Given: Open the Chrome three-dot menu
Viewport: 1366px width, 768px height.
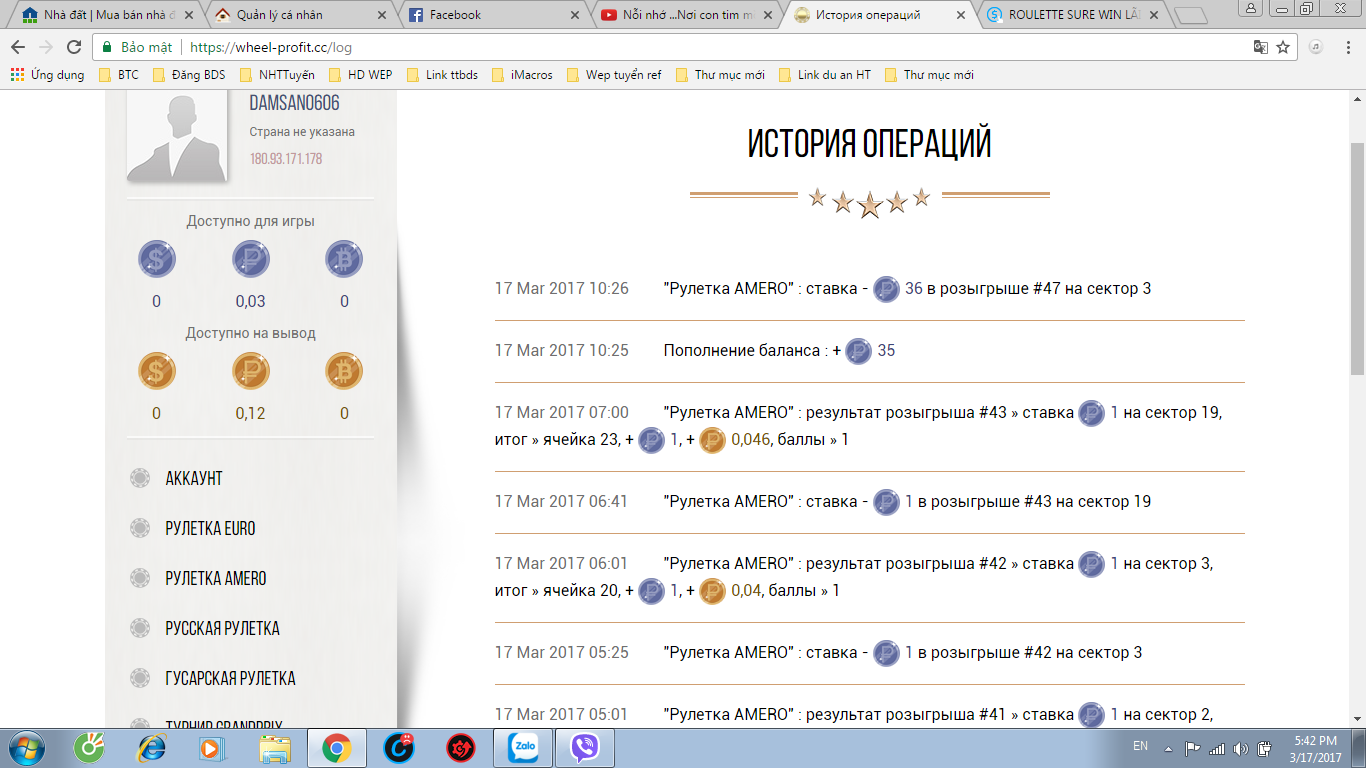Looking at the screenshot, I should [x=1348, y=47].
